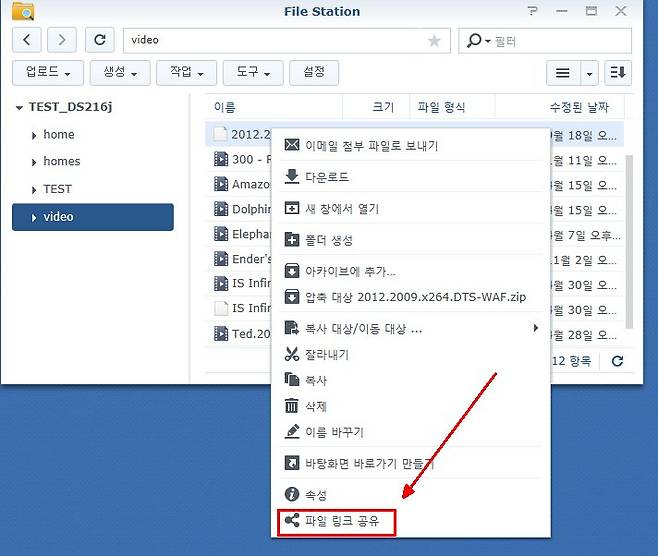Click the file list vertical scrollbar
Image resolution: width=658 pixels, height=556 pixels.
pos(629,242)
